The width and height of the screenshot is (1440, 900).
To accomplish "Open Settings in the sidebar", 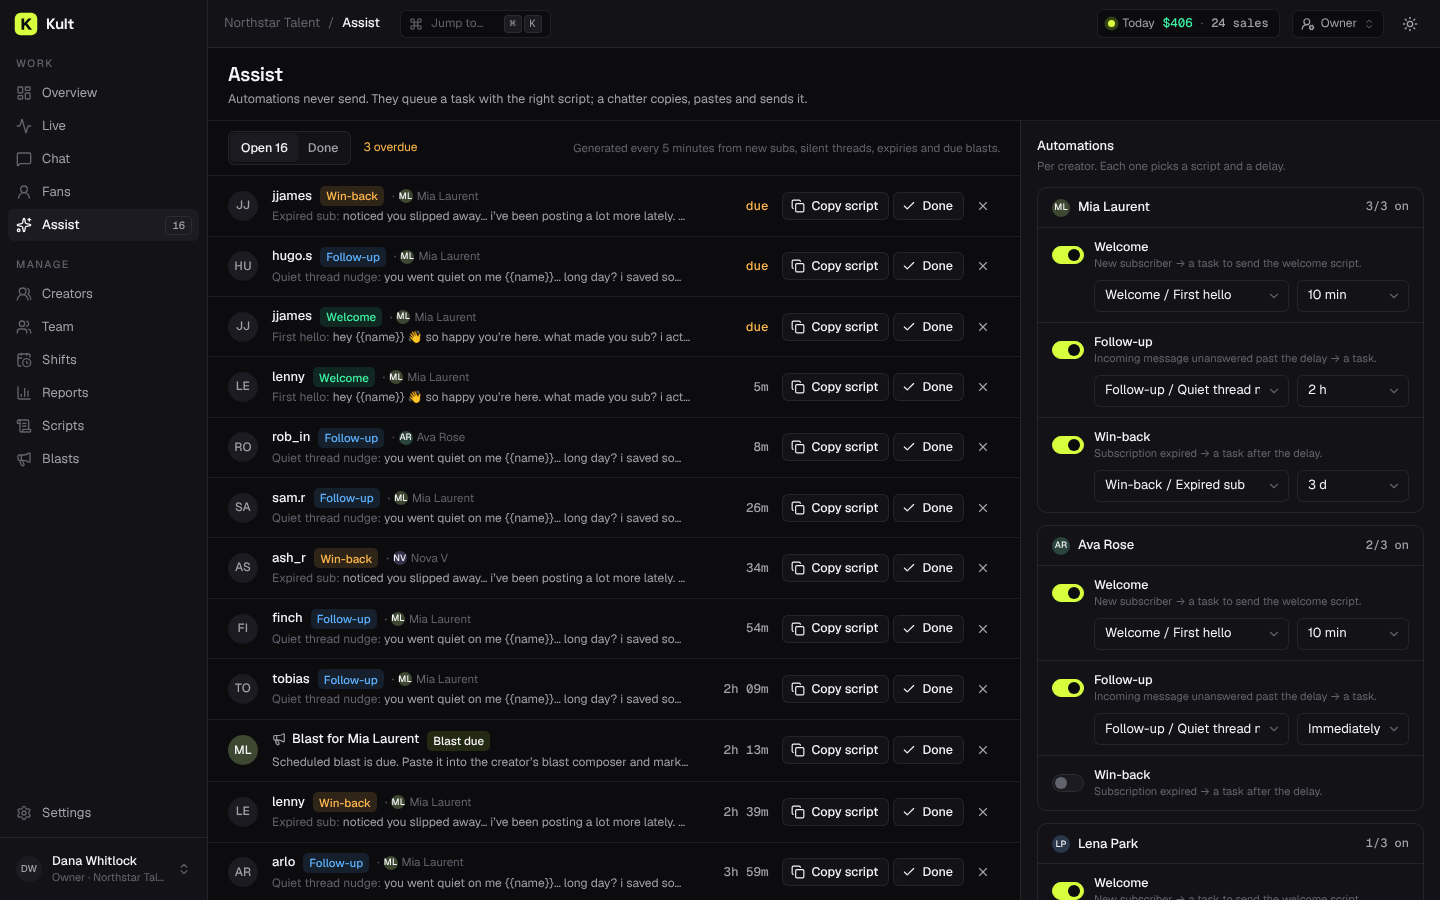I will 103,813.
